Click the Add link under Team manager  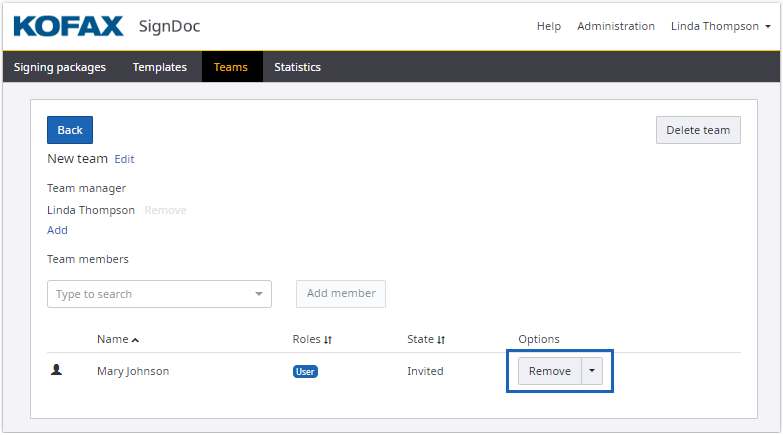(x=57, y=230)
